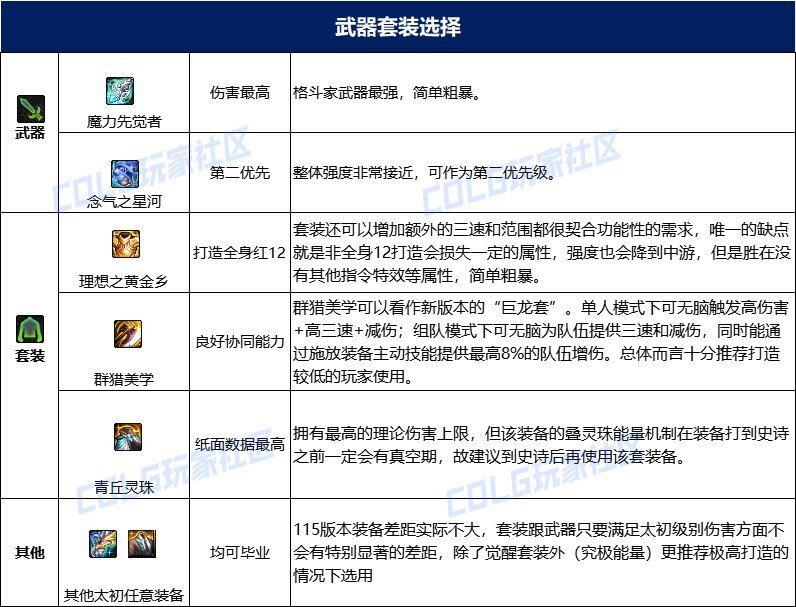Click the 魔力先觉者 name text

[124, 122]
